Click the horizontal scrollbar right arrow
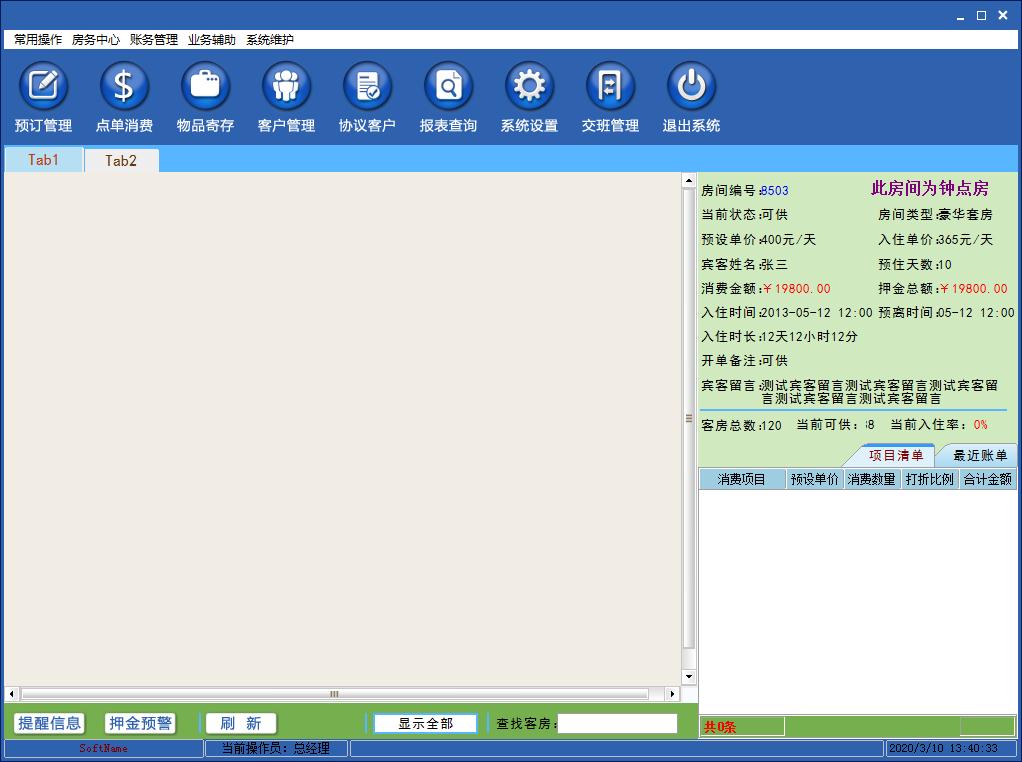1022x762 pixels. tap(672, 694)
